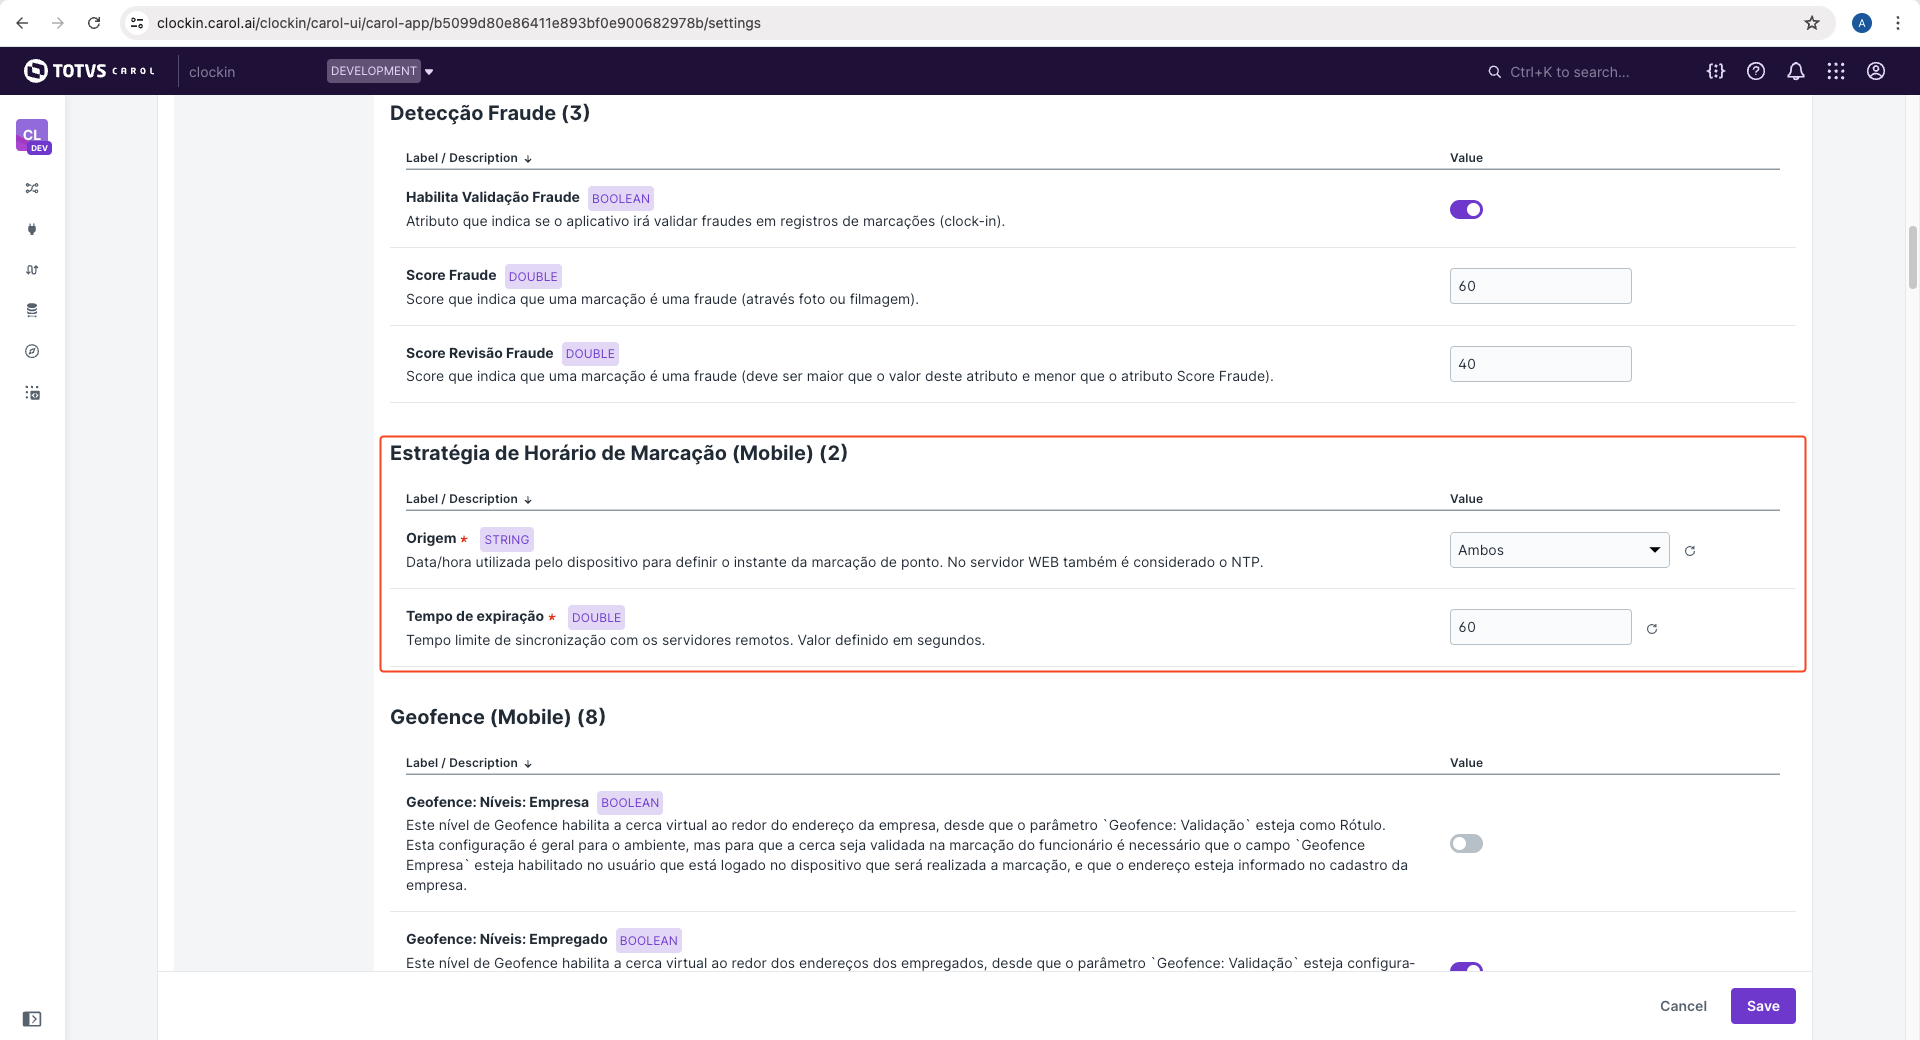1920x1040 pixels.
Task: Open the apps grid menu
Action: click(x=1836, y=71)
